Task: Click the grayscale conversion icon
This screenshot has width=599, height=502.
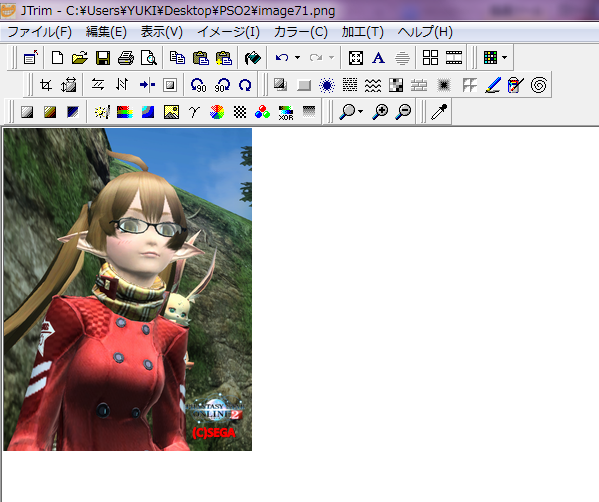Action: pos(27,112)
